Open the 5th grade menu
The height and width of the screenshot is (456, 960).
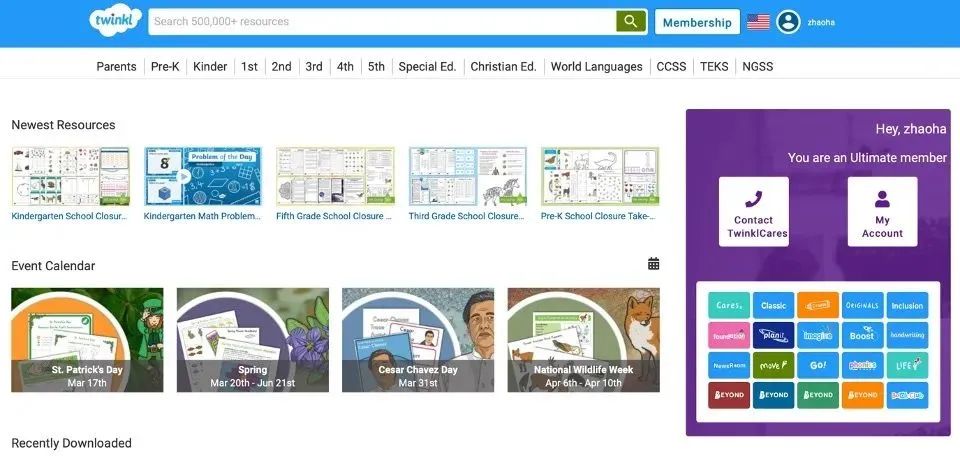pyautogui.click(x=377, y=67)
